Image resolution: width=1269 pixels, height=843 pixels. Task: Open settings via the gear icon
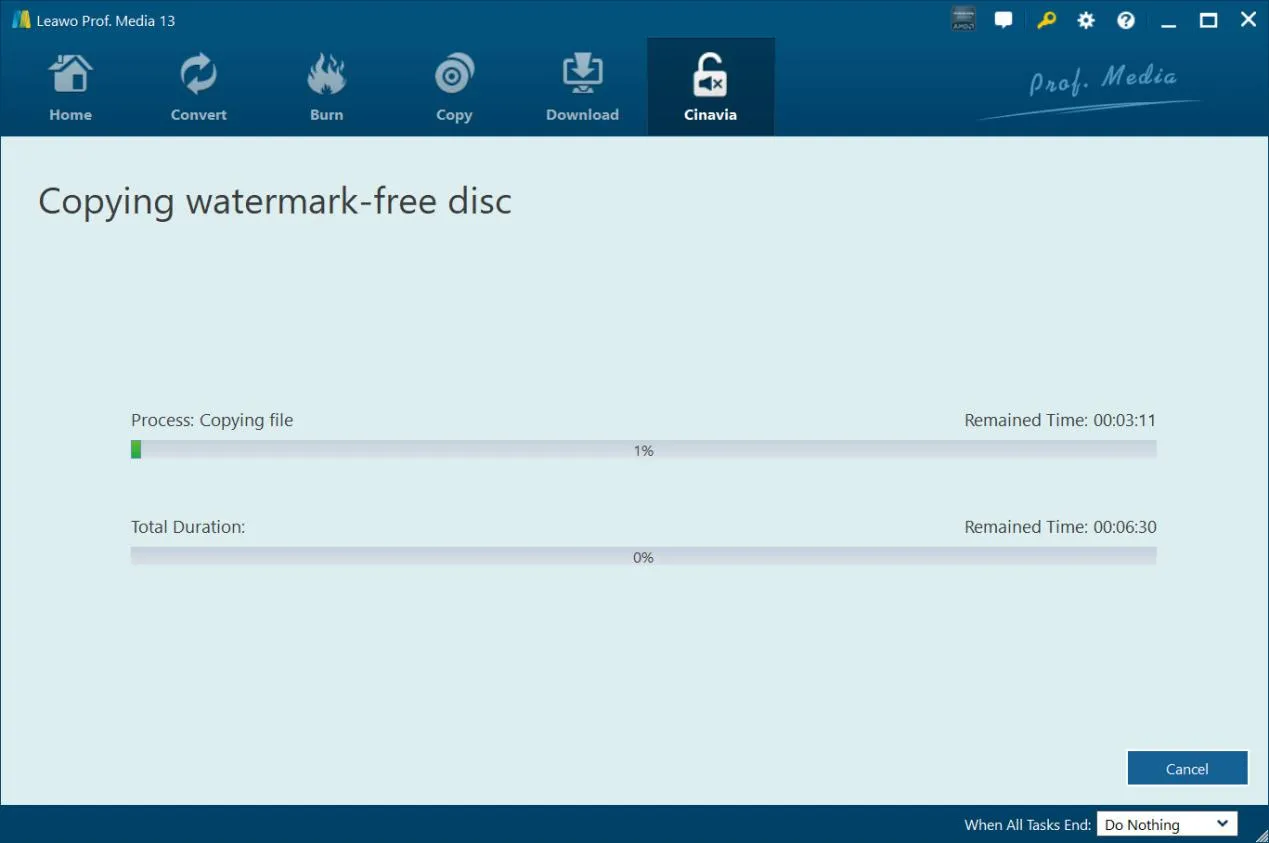[1086, 20]
